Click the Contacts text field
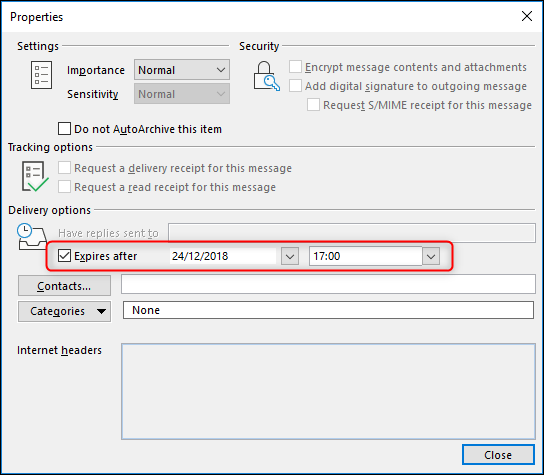Viewport: 544px width, 475px height. pos(328,284)
